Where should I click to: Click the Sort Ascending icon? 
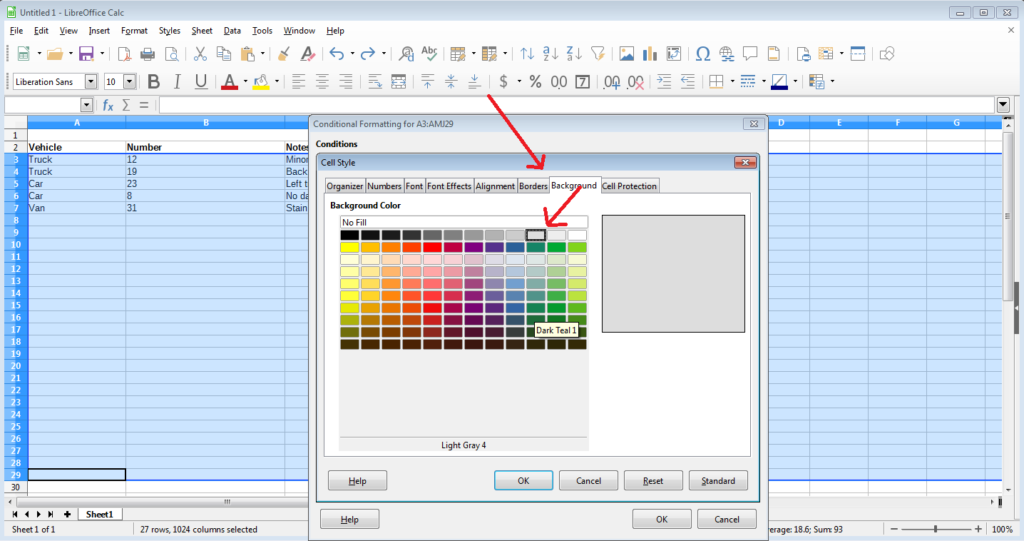(551, 54)
